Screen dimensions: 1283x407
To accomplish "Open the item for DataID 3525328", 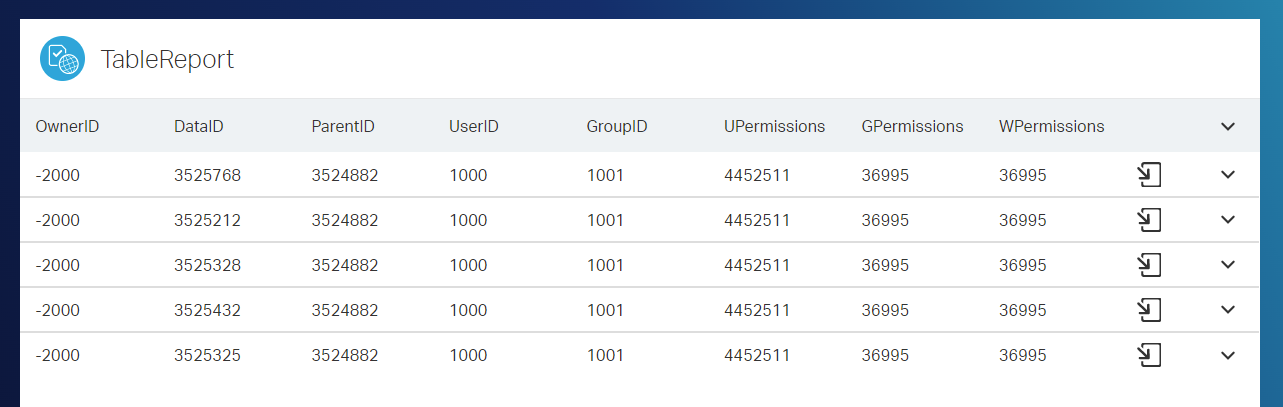I will click(1149, 265).
